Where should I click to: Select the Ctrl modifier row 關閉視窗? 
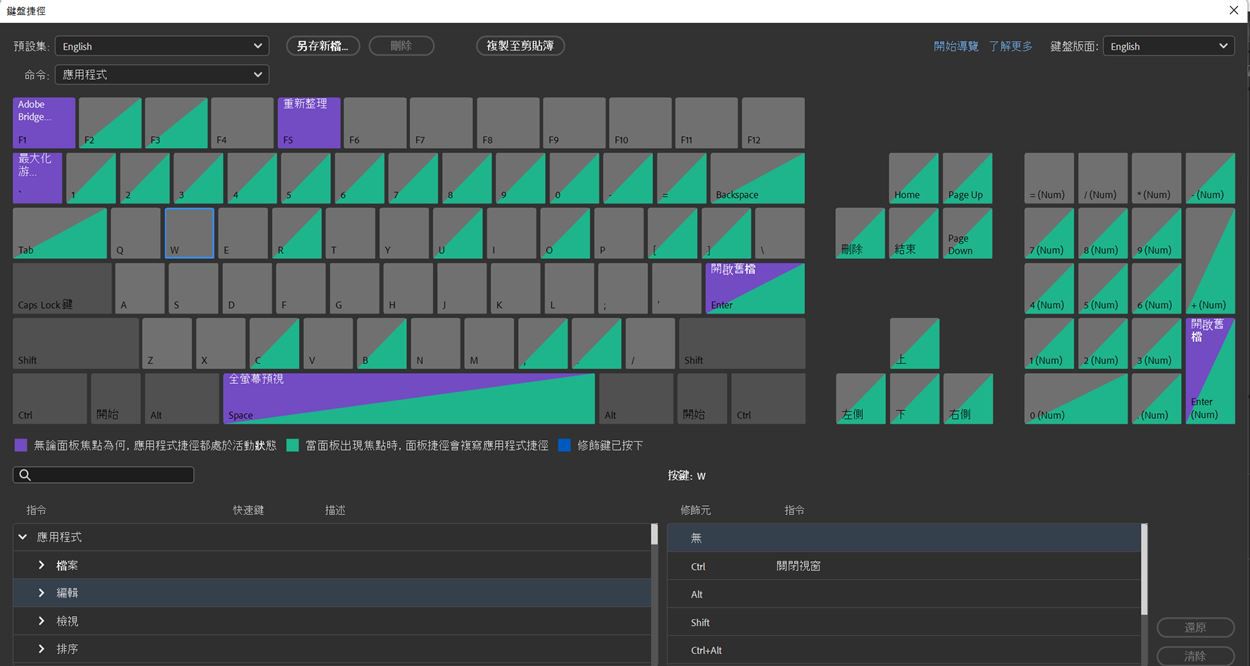[904, 566]
